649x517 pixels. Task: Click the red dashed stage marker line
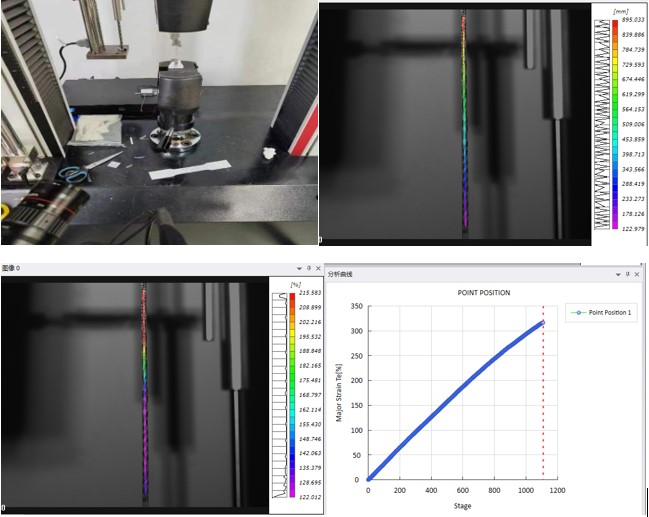543,400
